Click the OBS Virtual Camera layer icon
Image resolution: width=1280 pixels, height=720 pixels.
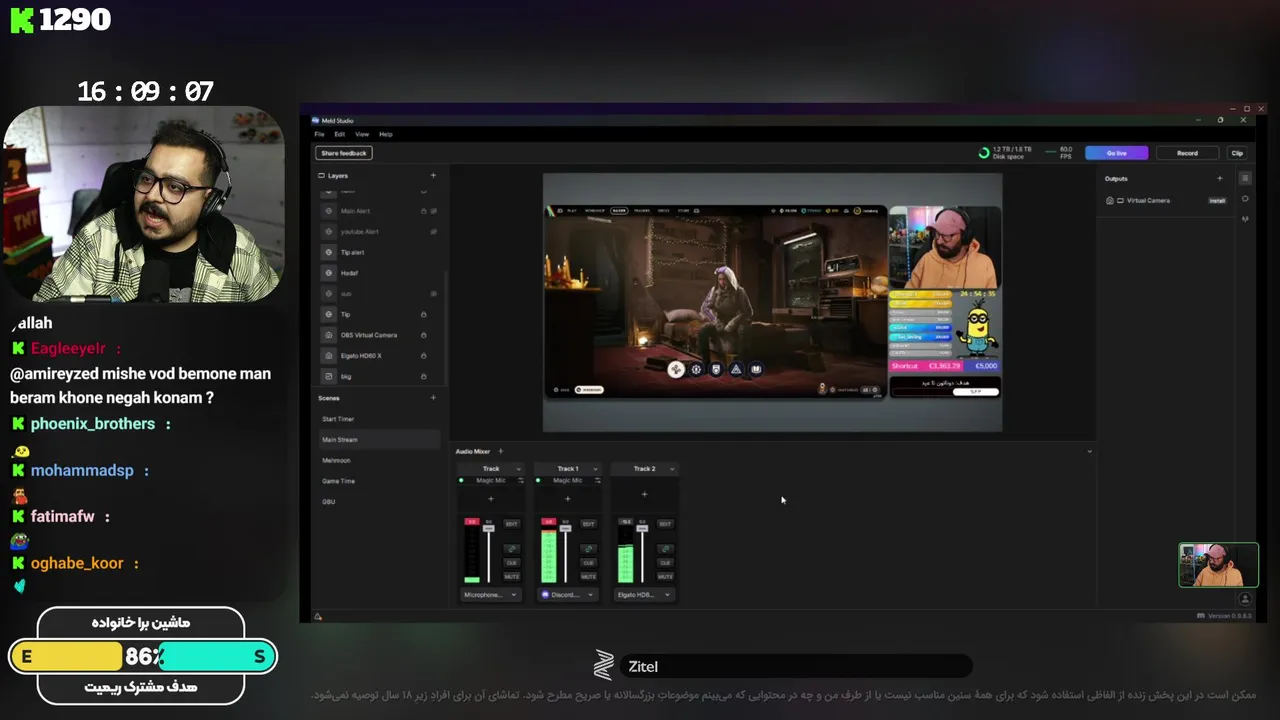pyautogui.click(x=329, y=335)
